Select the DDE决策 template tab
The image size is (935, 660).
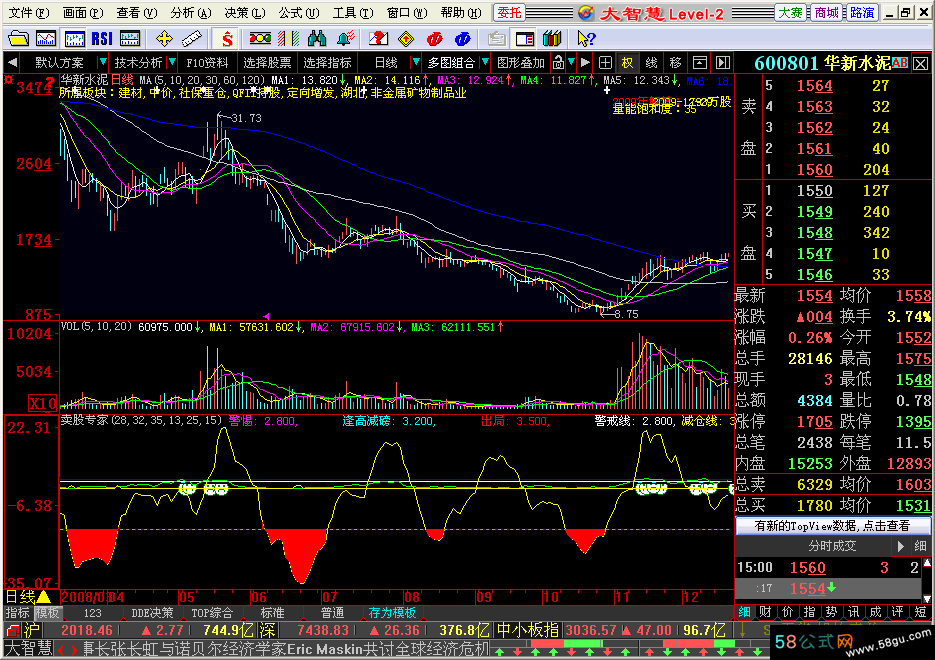[152, 613]
